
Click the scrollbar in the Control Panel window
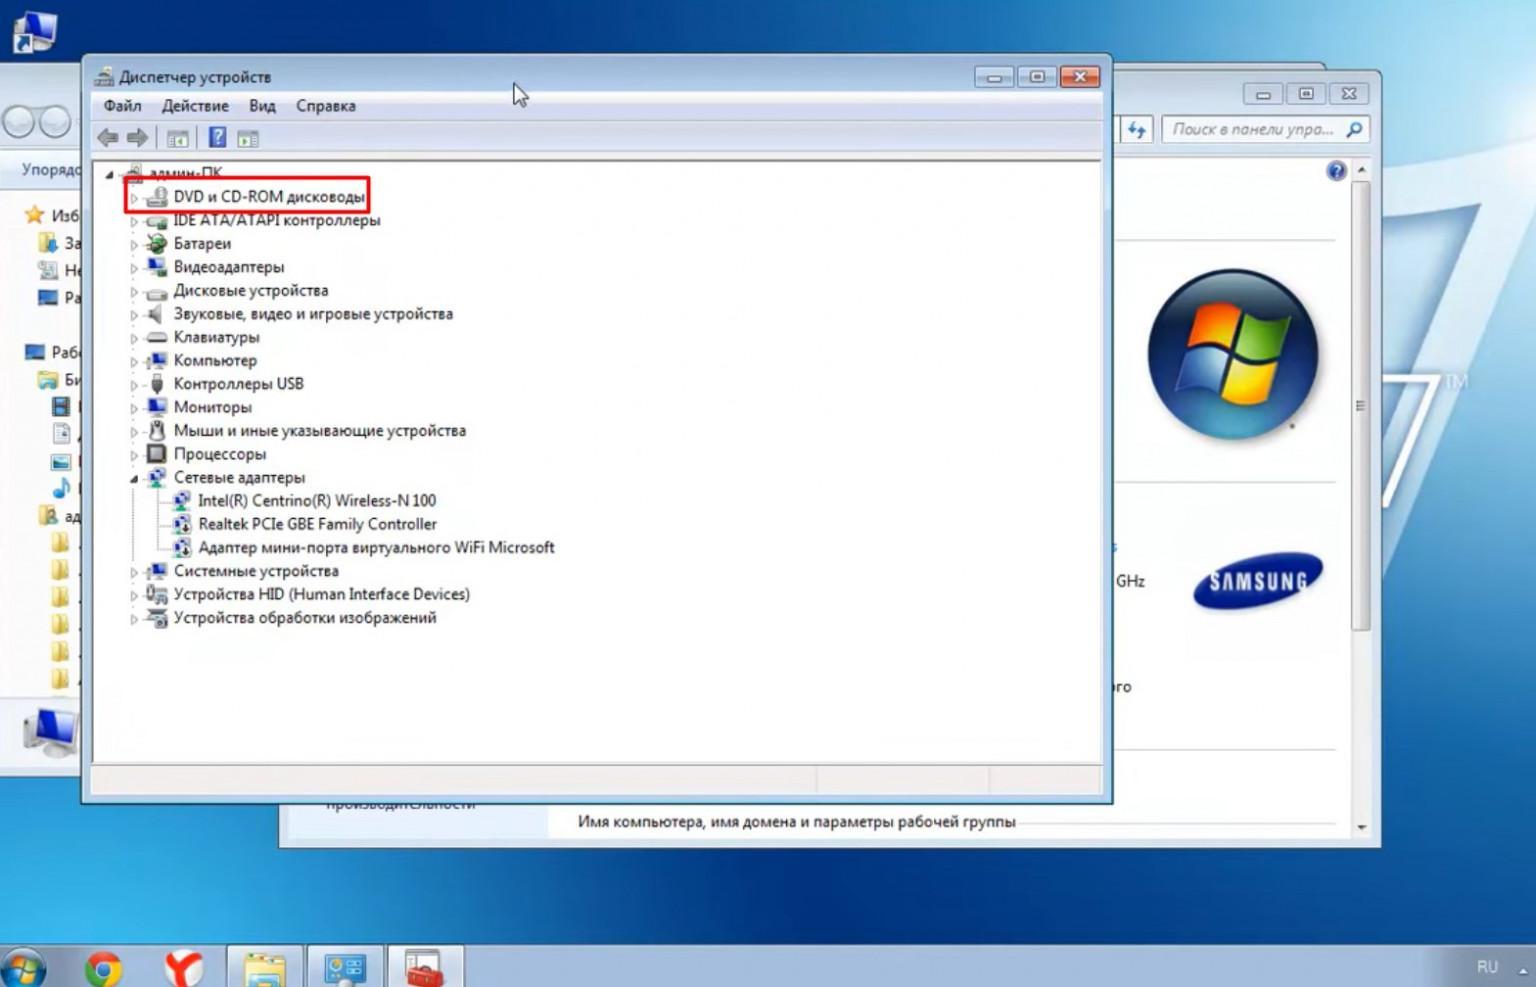[x=1361, y=405]
